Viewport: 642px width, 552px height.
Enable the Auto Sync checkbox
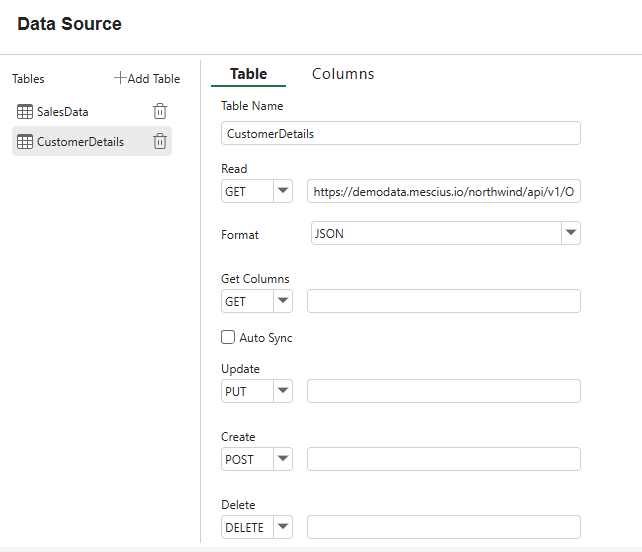point(228,338)
